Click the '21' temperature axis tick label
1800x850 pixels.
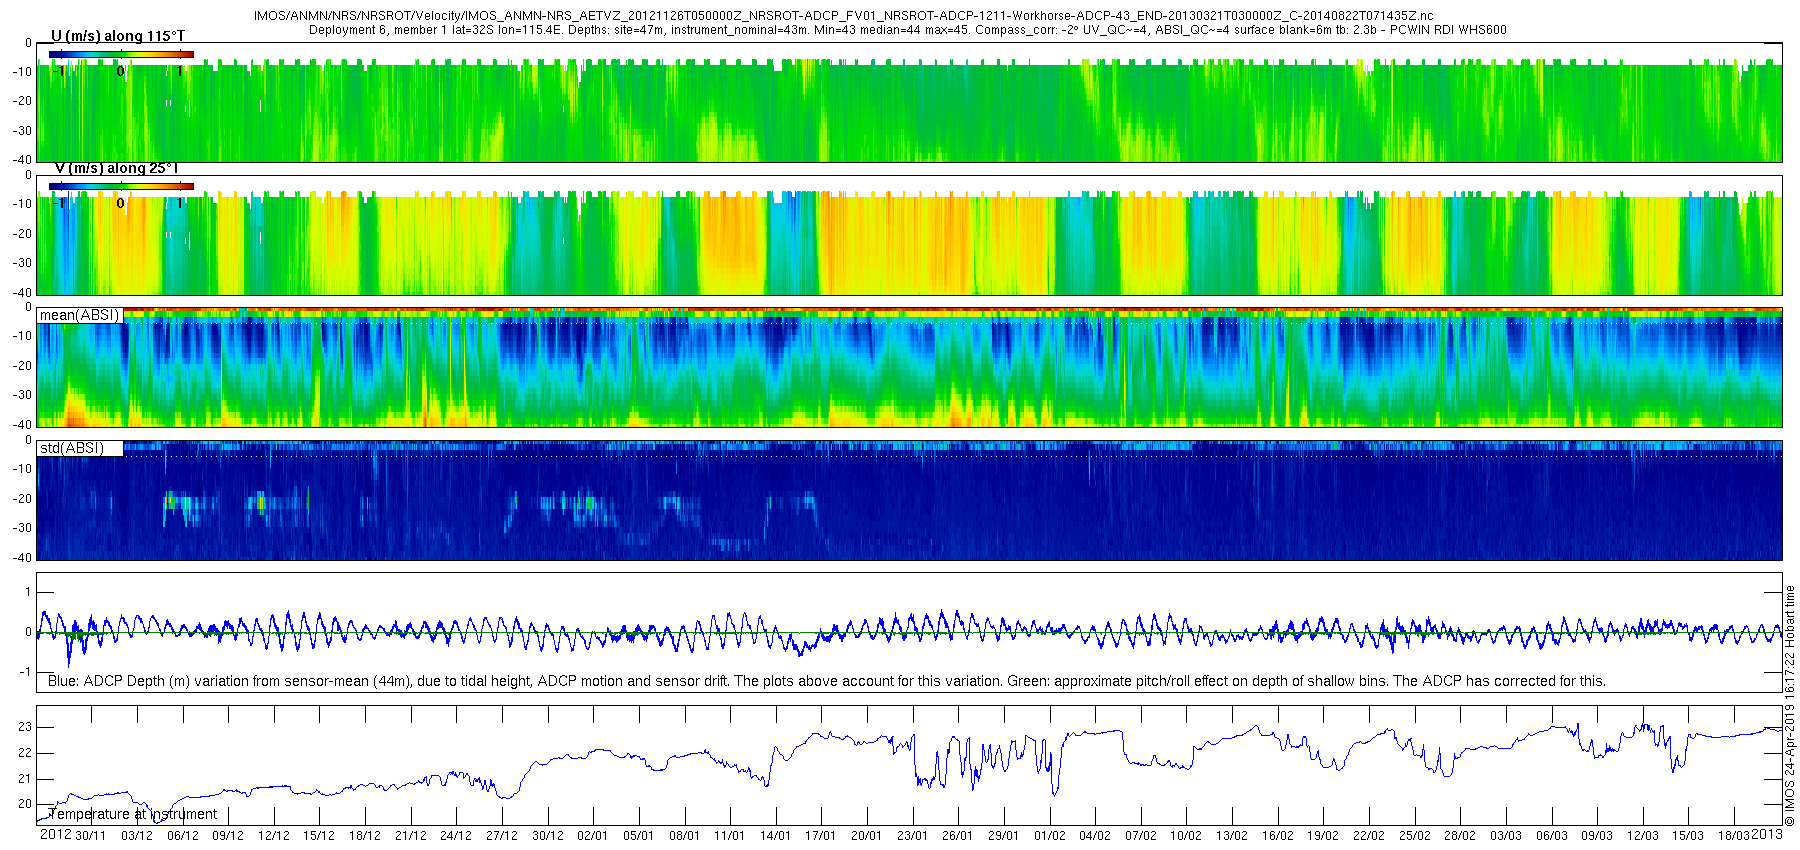tap(25, 779)
